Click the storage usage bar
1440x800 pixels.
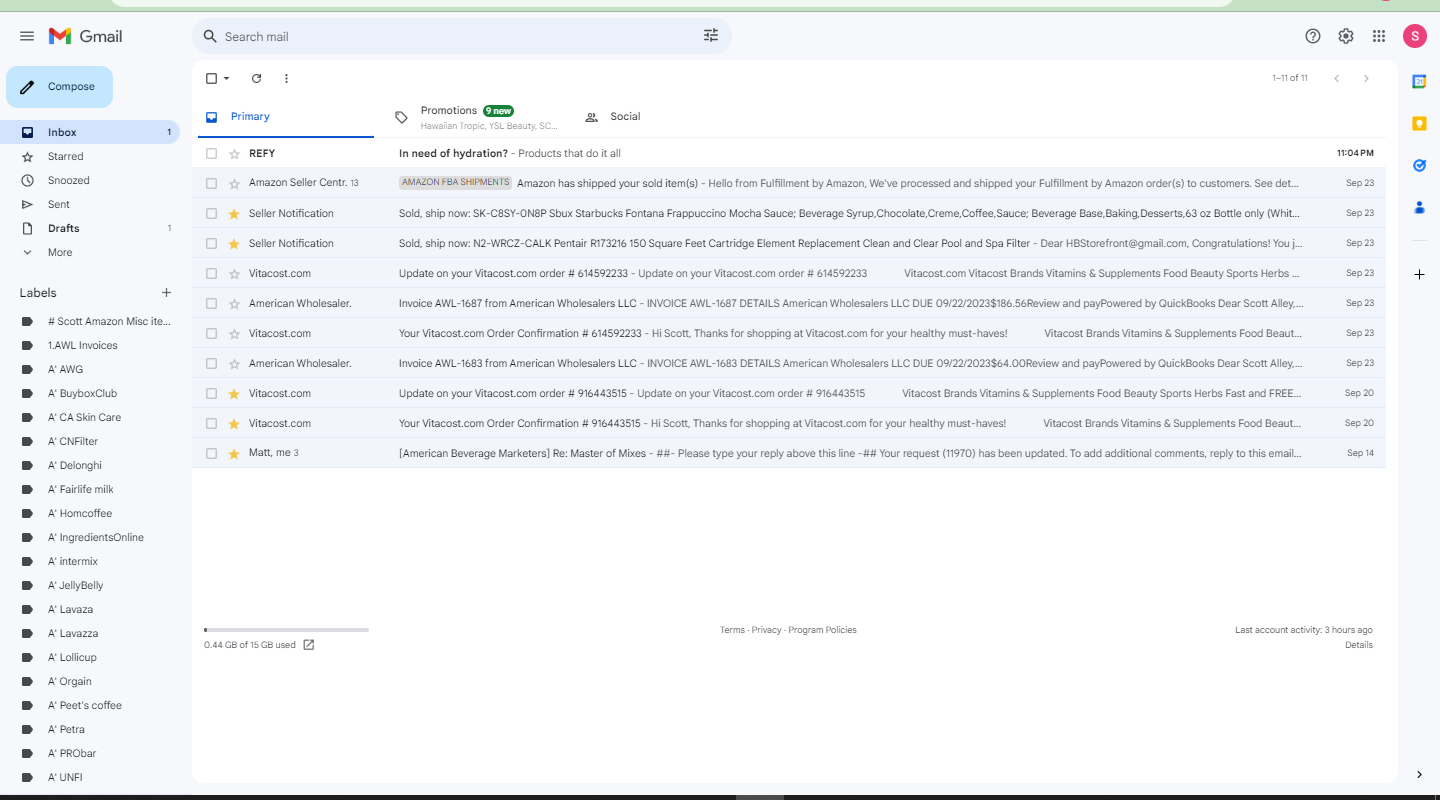(x=286, y=630)
